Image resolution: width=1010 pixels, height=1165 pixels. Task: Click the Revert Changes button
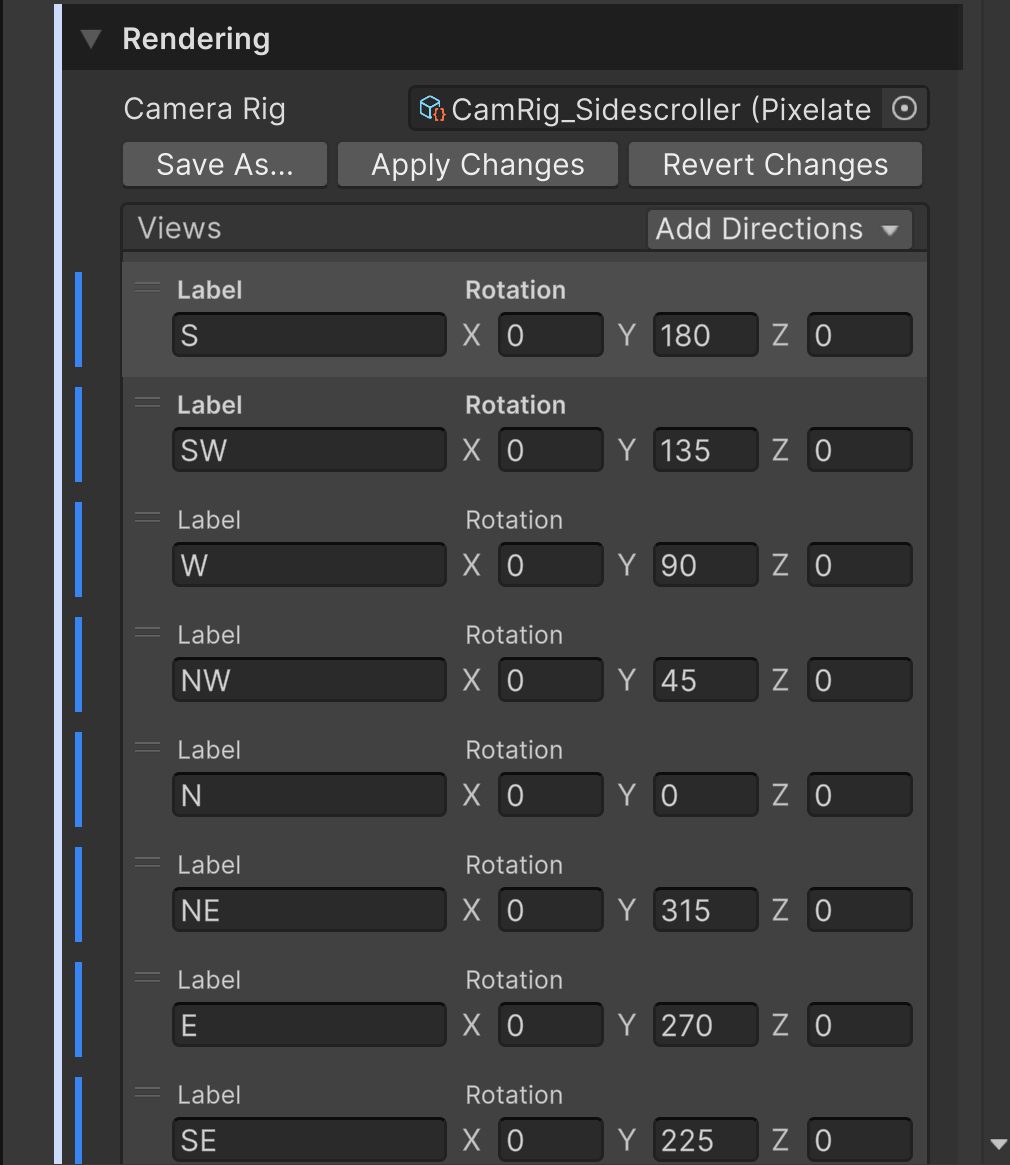pos(775,164)
